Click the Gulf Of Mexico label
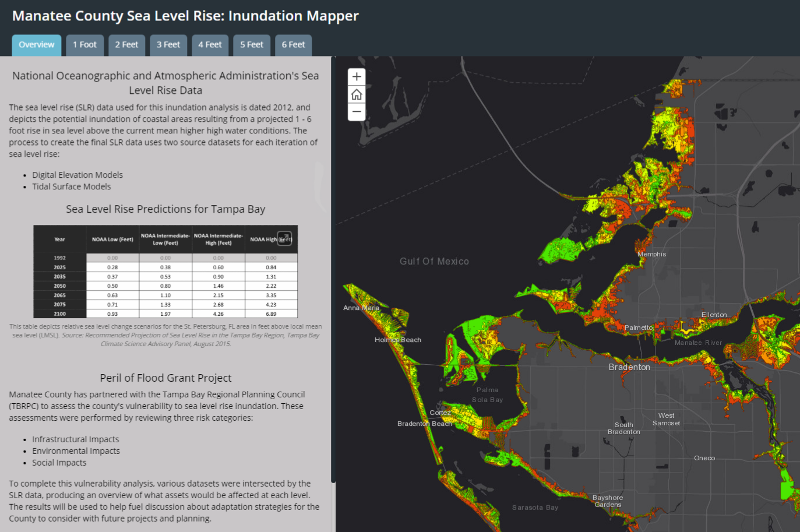Image resolution: width=800 pixels, height=532 pixels. (433, 261)
